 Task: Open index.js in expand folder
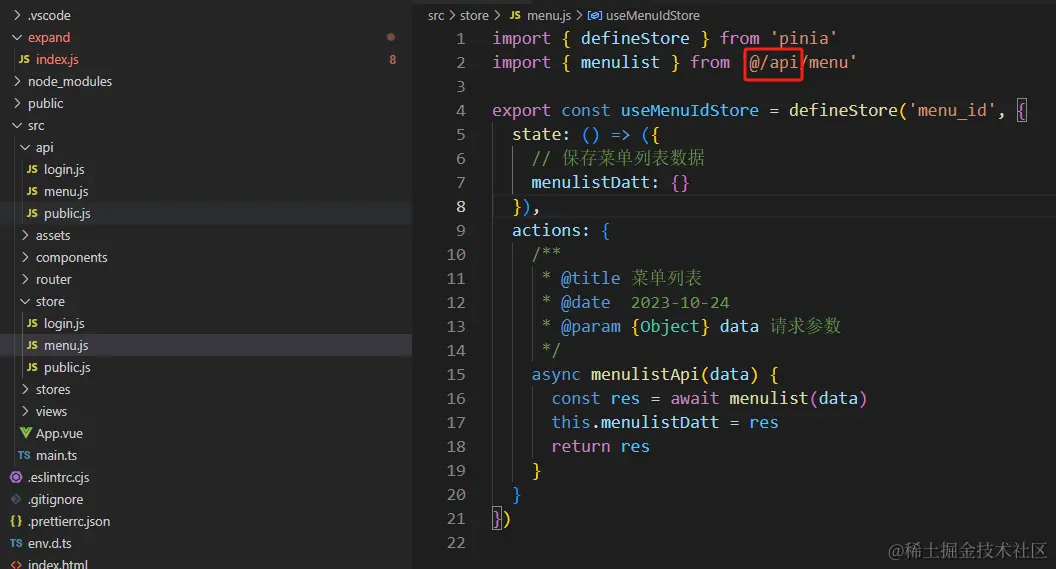(57, 59)
